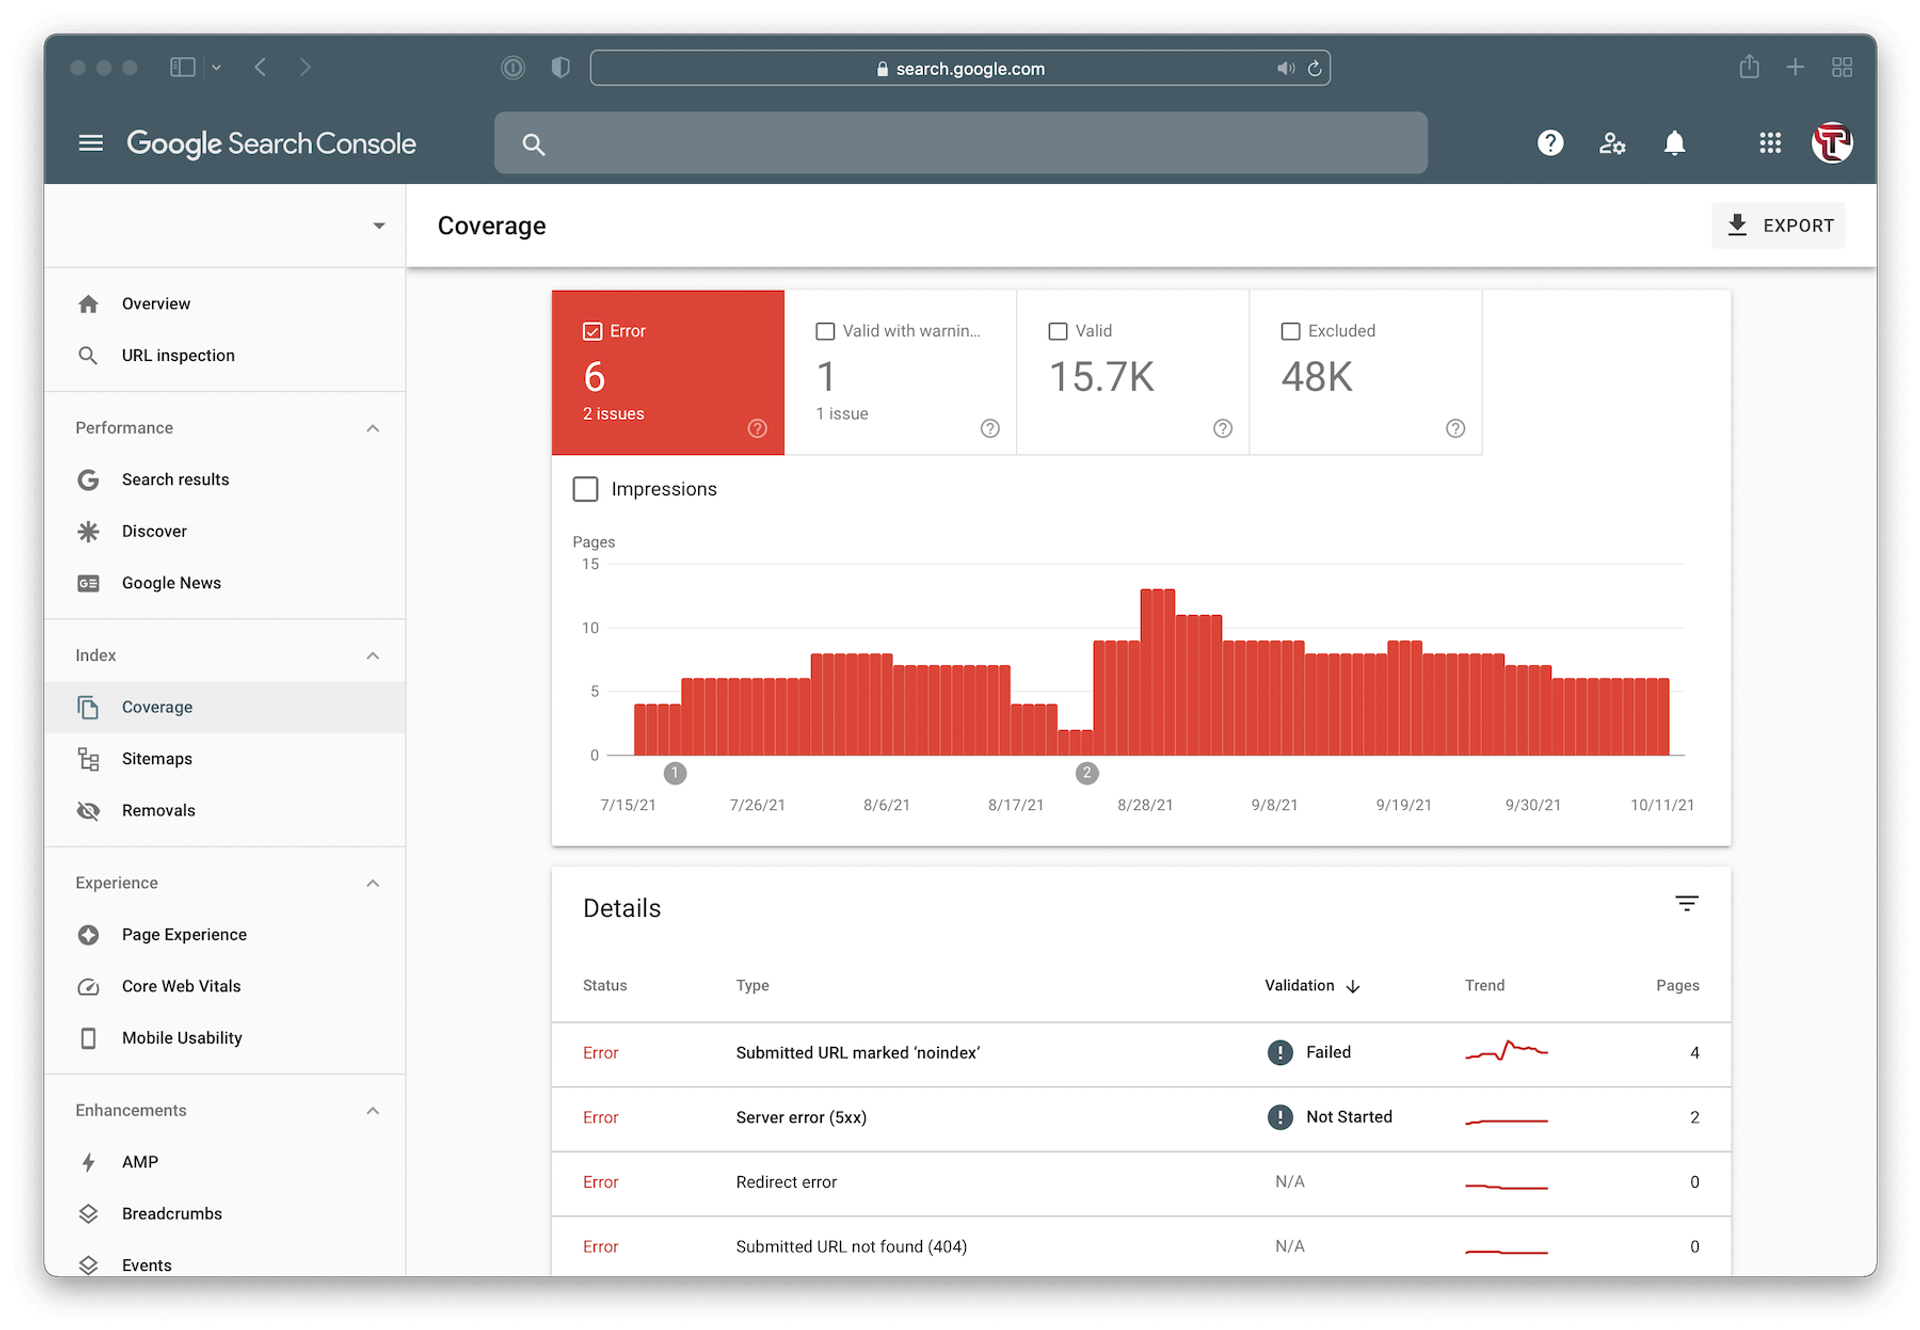Click the help question mark icon
This screenshot has height=1330, width=1920.
point(1550,143)
